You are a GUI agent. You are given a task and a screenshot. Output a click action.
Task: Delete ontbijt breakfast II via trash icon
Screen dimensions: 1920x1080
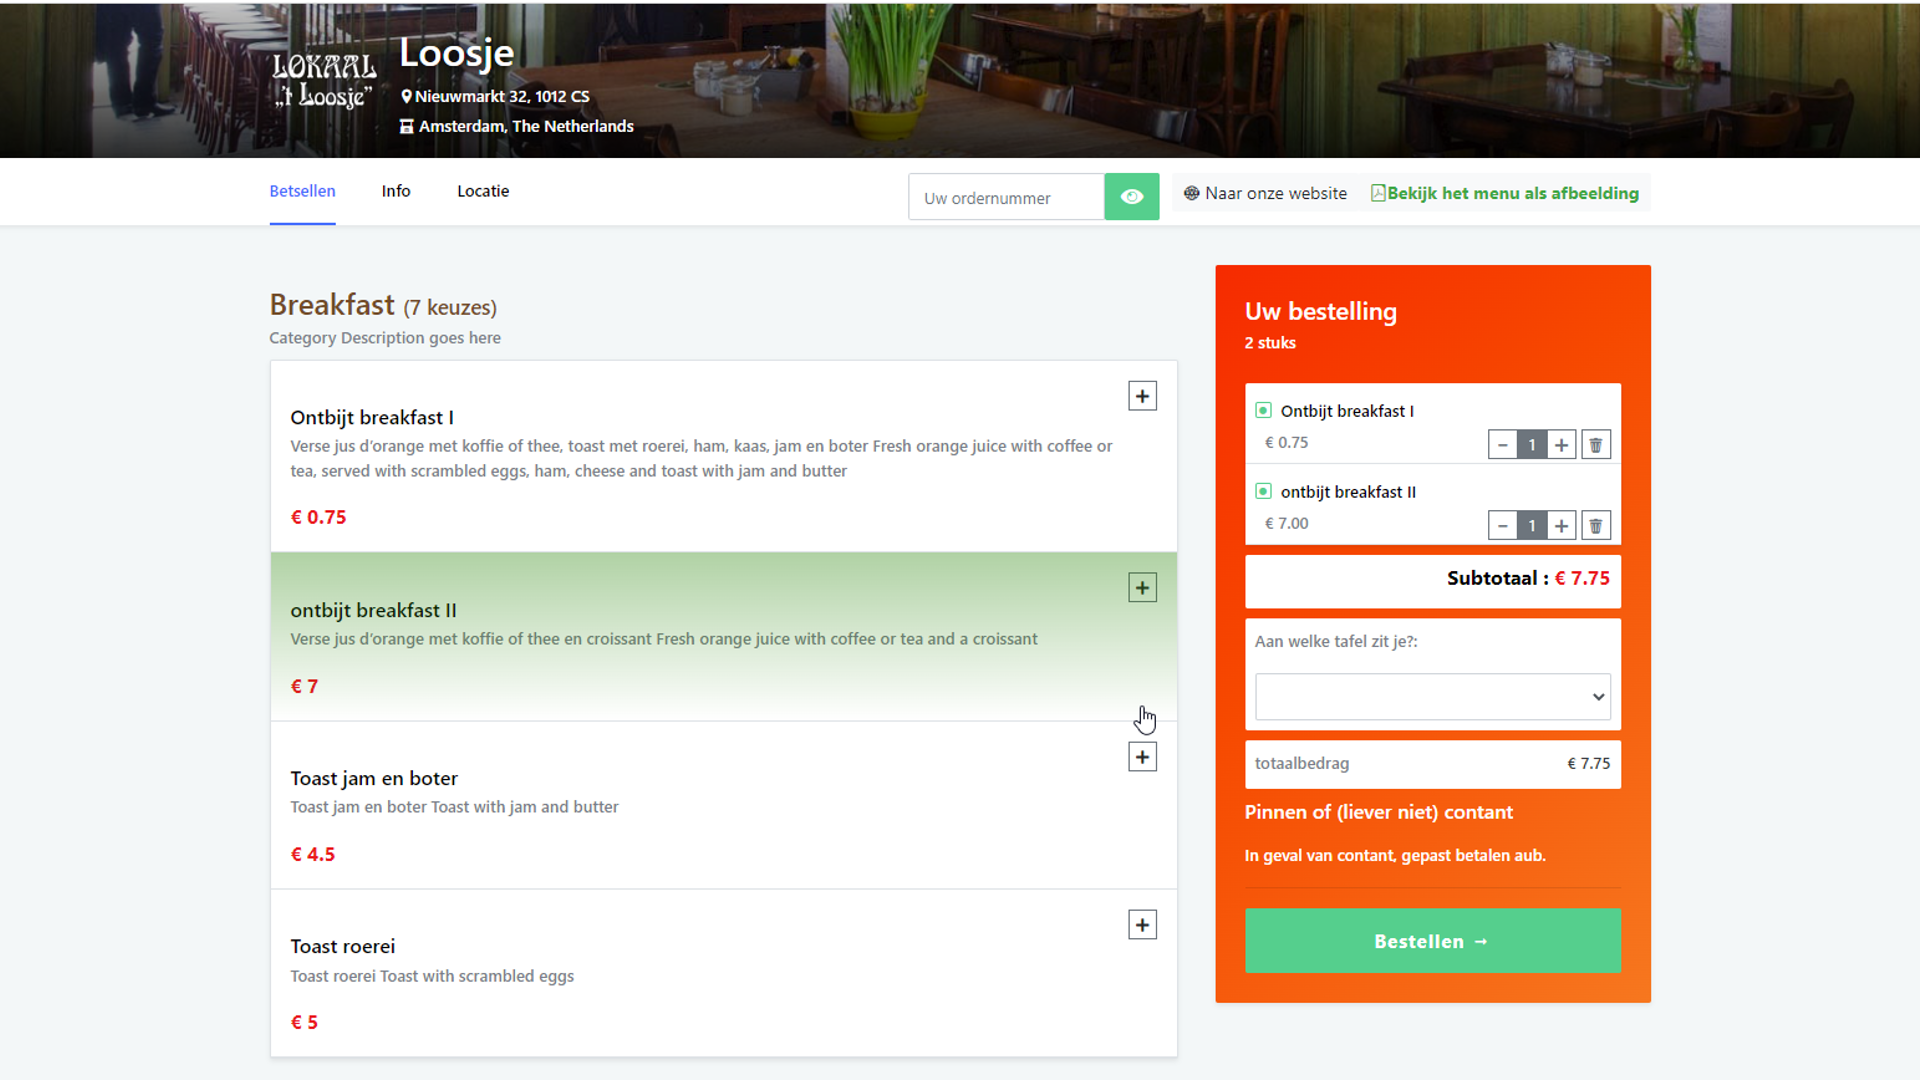pyautogui.click(x=1595, y=524)
